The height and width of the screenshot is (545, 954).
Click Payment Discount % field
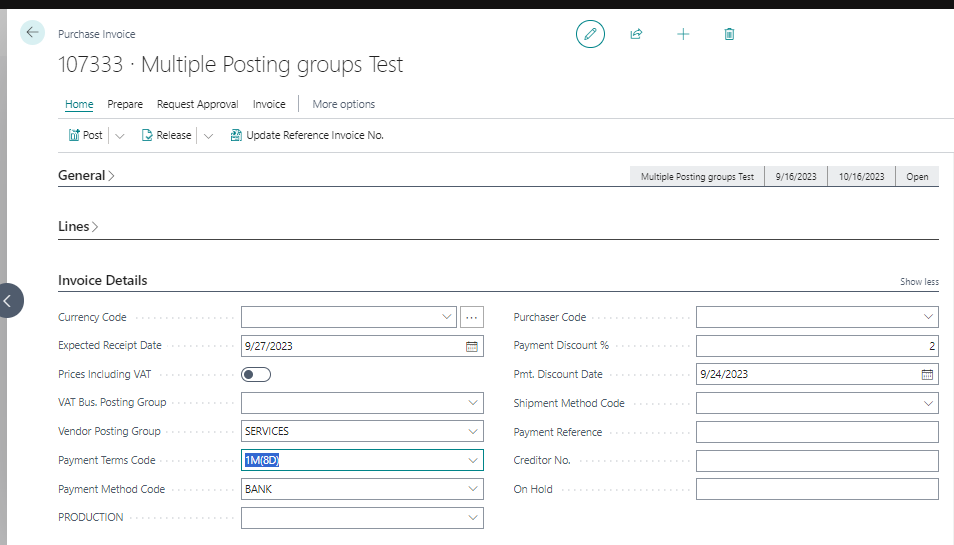tap(817, 346)
